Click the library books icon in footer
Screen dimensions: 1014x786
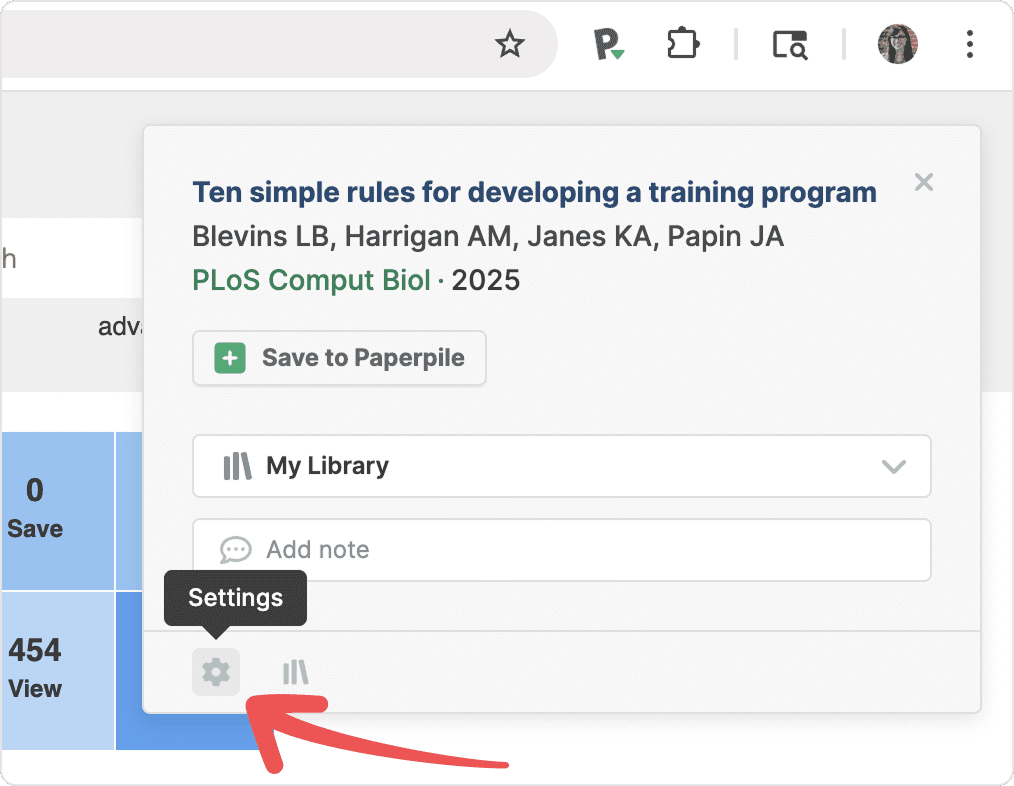(294, 672)
